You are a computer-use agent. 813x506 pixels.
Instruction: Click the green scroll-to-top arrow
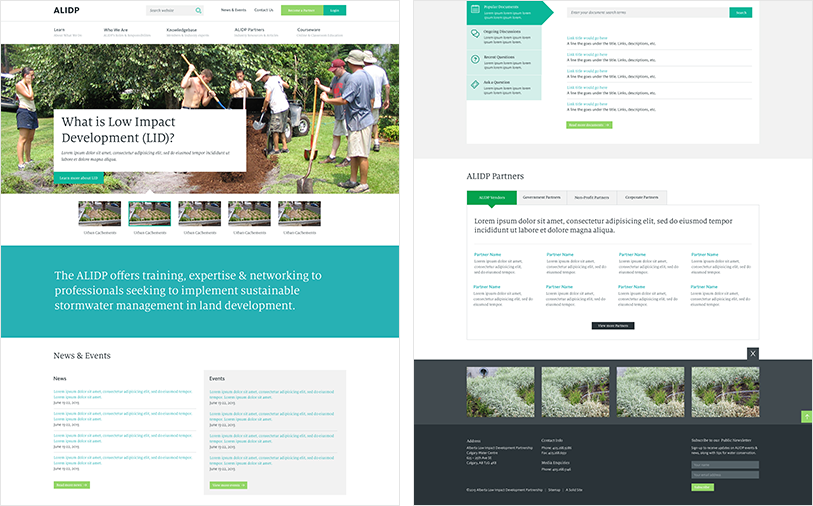[806, 416]
